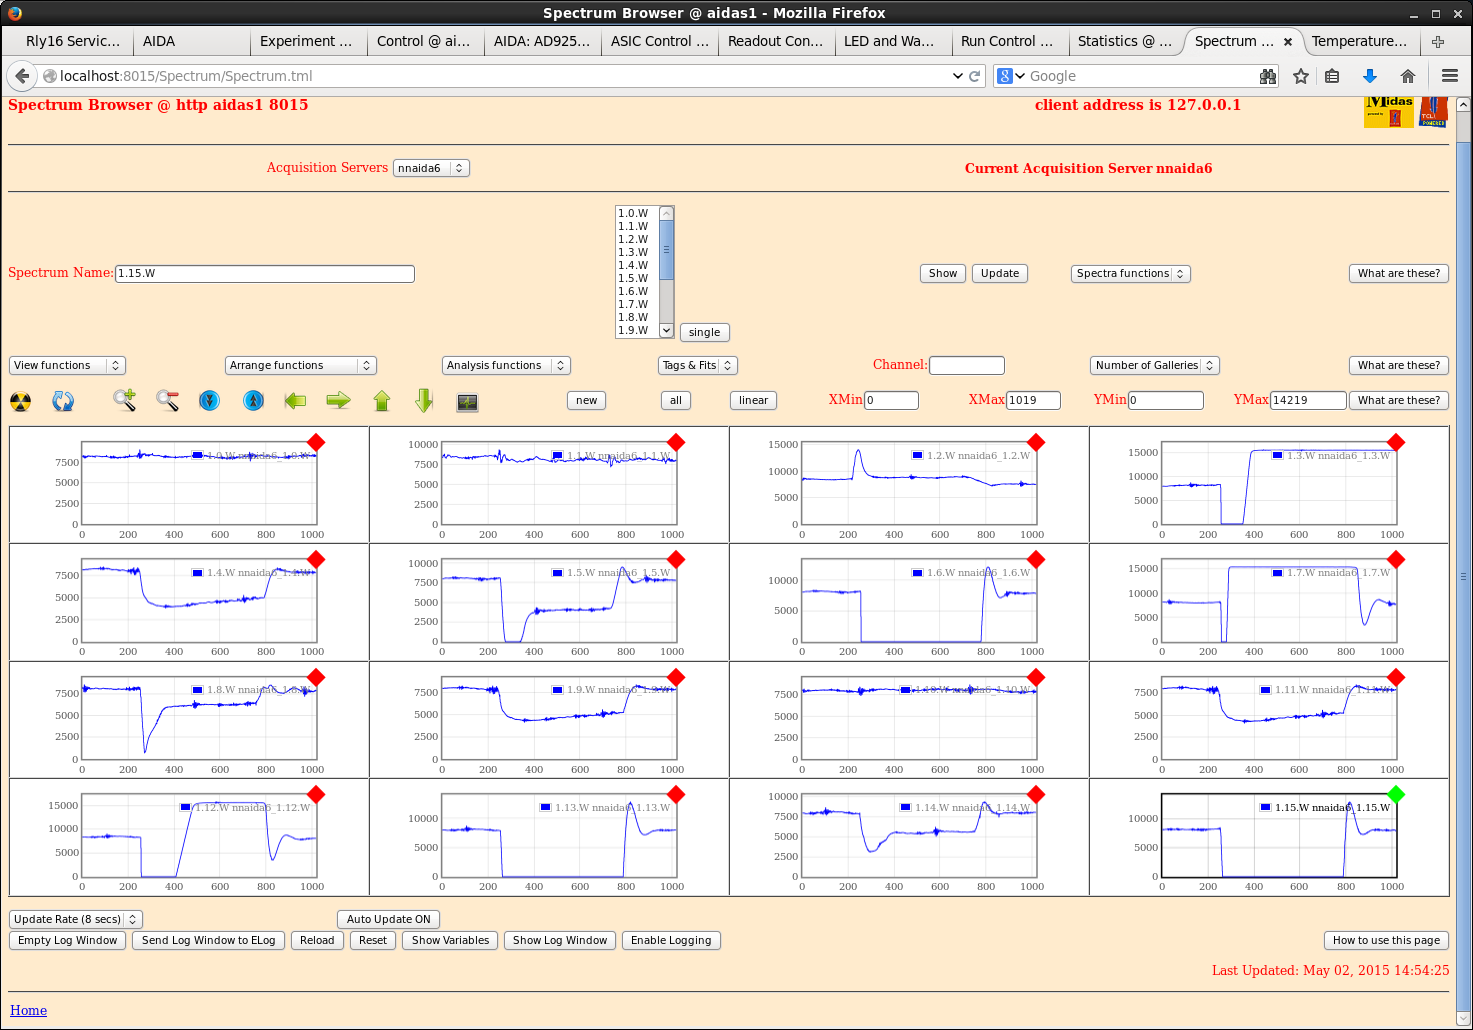
Task: Click the yellow radiation icon
Action: [x=20, y=401]
